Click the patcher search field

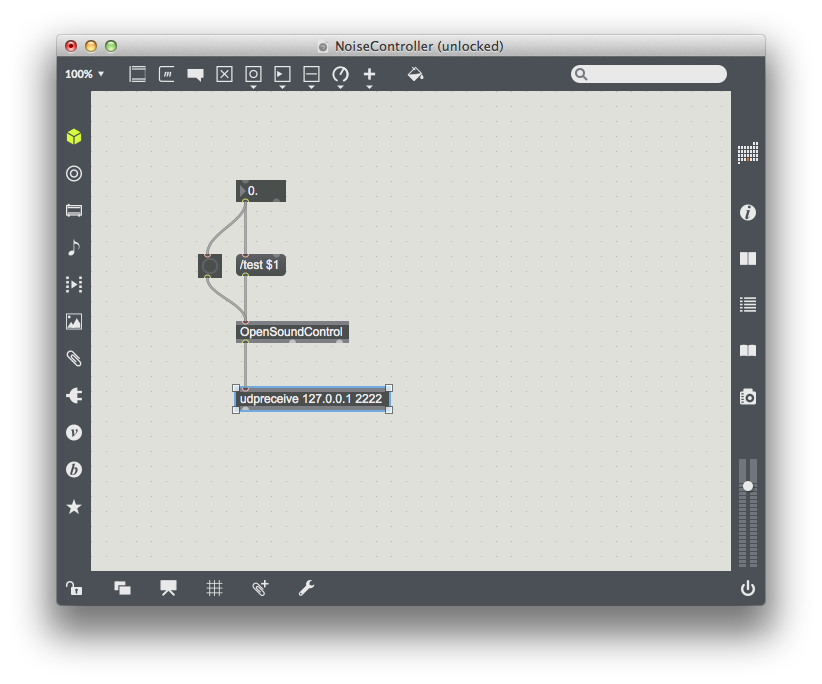(648, 74)
